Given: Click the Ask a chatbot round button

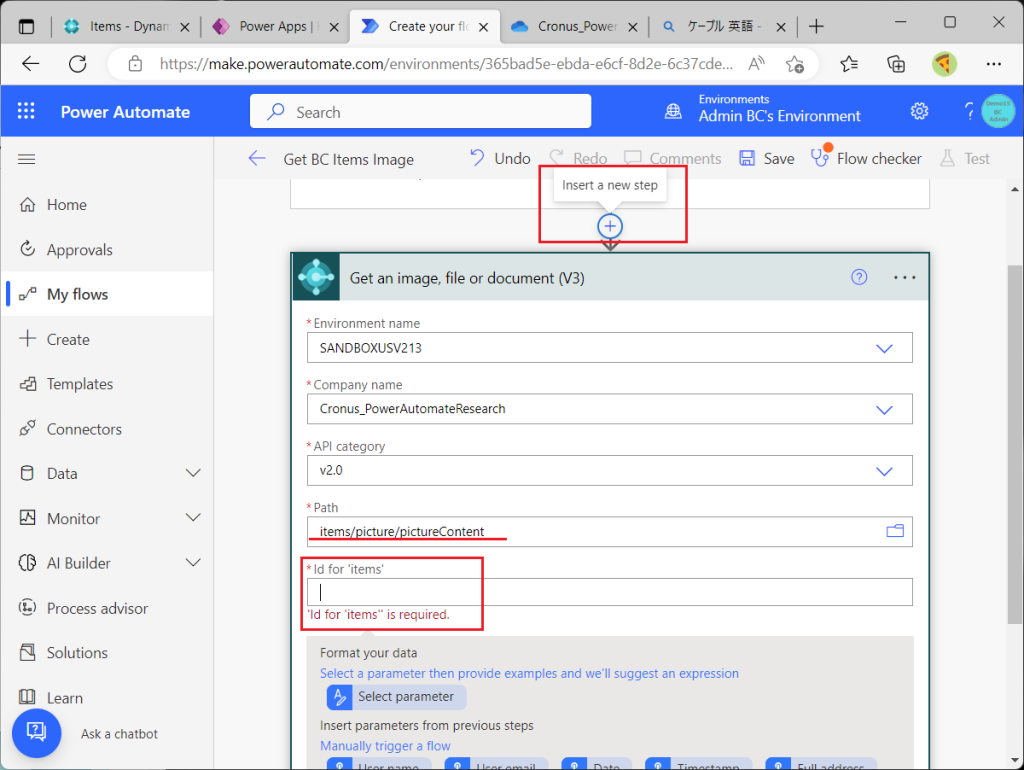Looking at the screenshot, I should coord(37,733).
